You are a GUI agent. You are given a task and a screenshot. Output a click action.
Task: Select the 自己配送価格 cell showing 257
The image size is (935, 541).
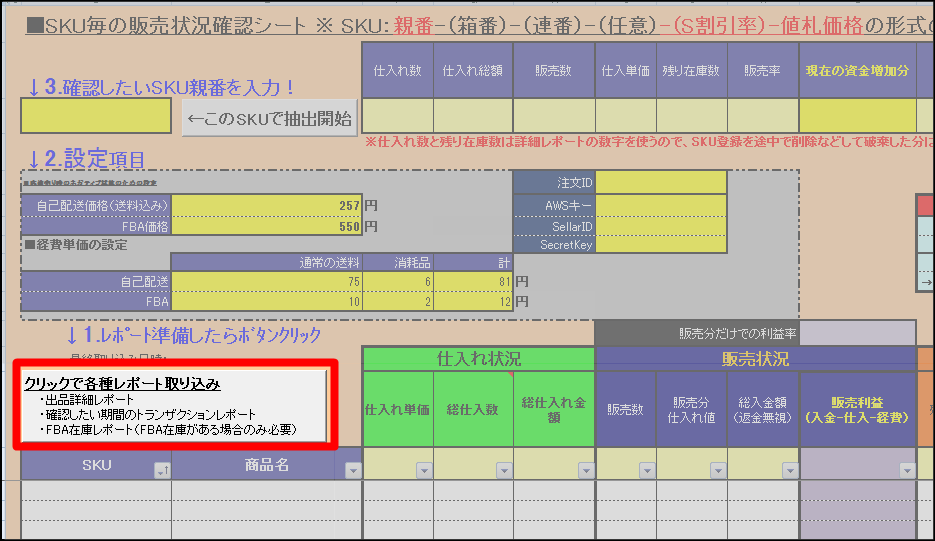coord(266,205)
